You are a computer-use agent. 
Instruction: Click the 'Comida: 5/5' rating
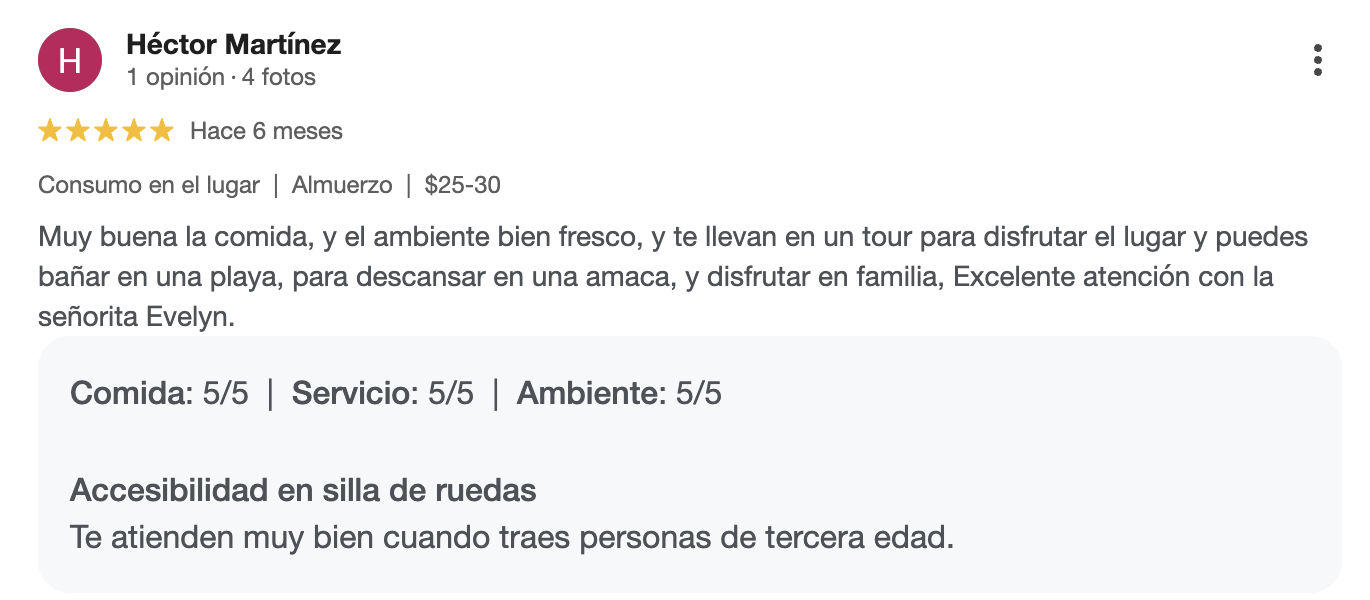click(x=159, y=394)
